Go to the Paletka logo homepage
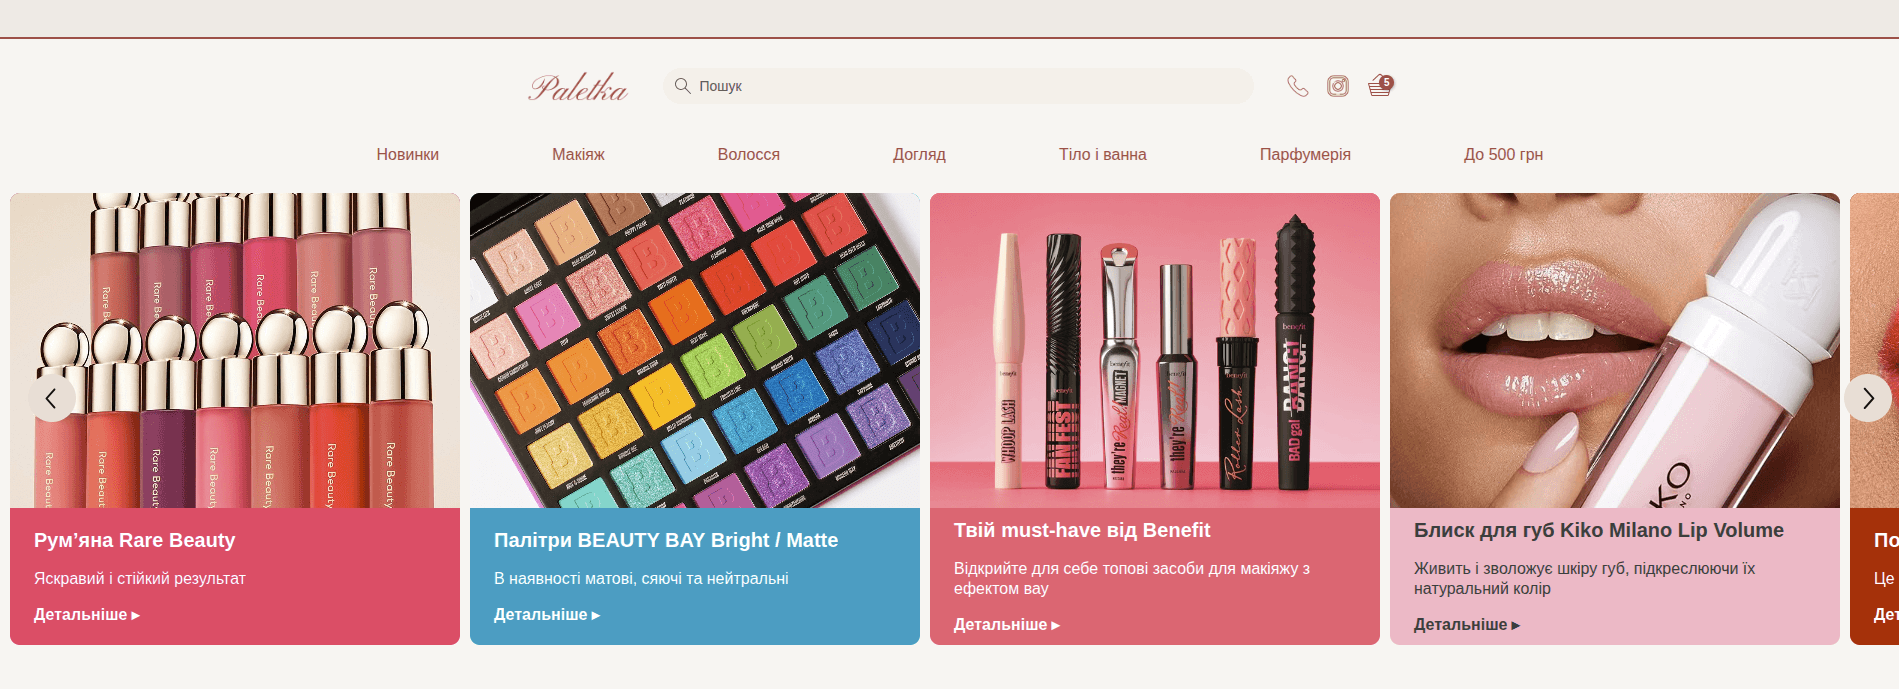 578,88
